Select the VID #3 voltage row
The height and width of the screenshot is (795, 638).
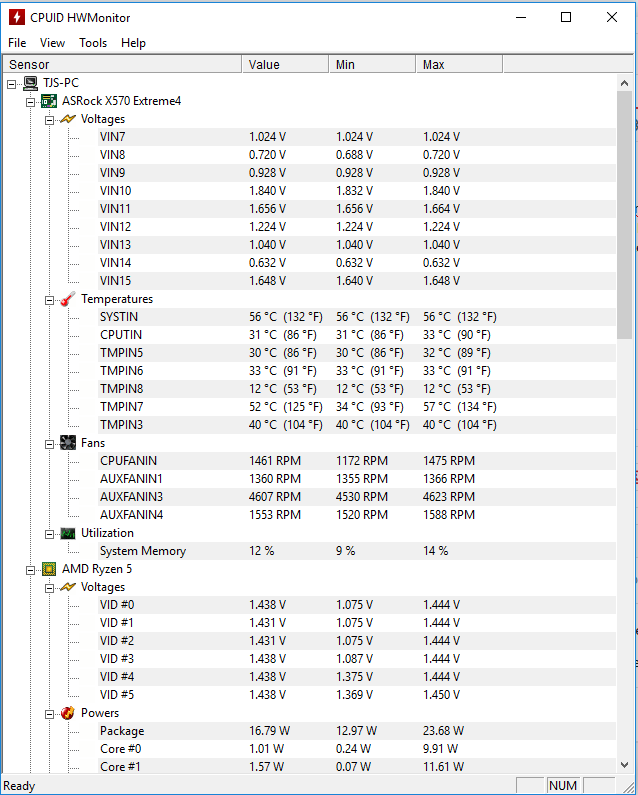coord(357,659)
